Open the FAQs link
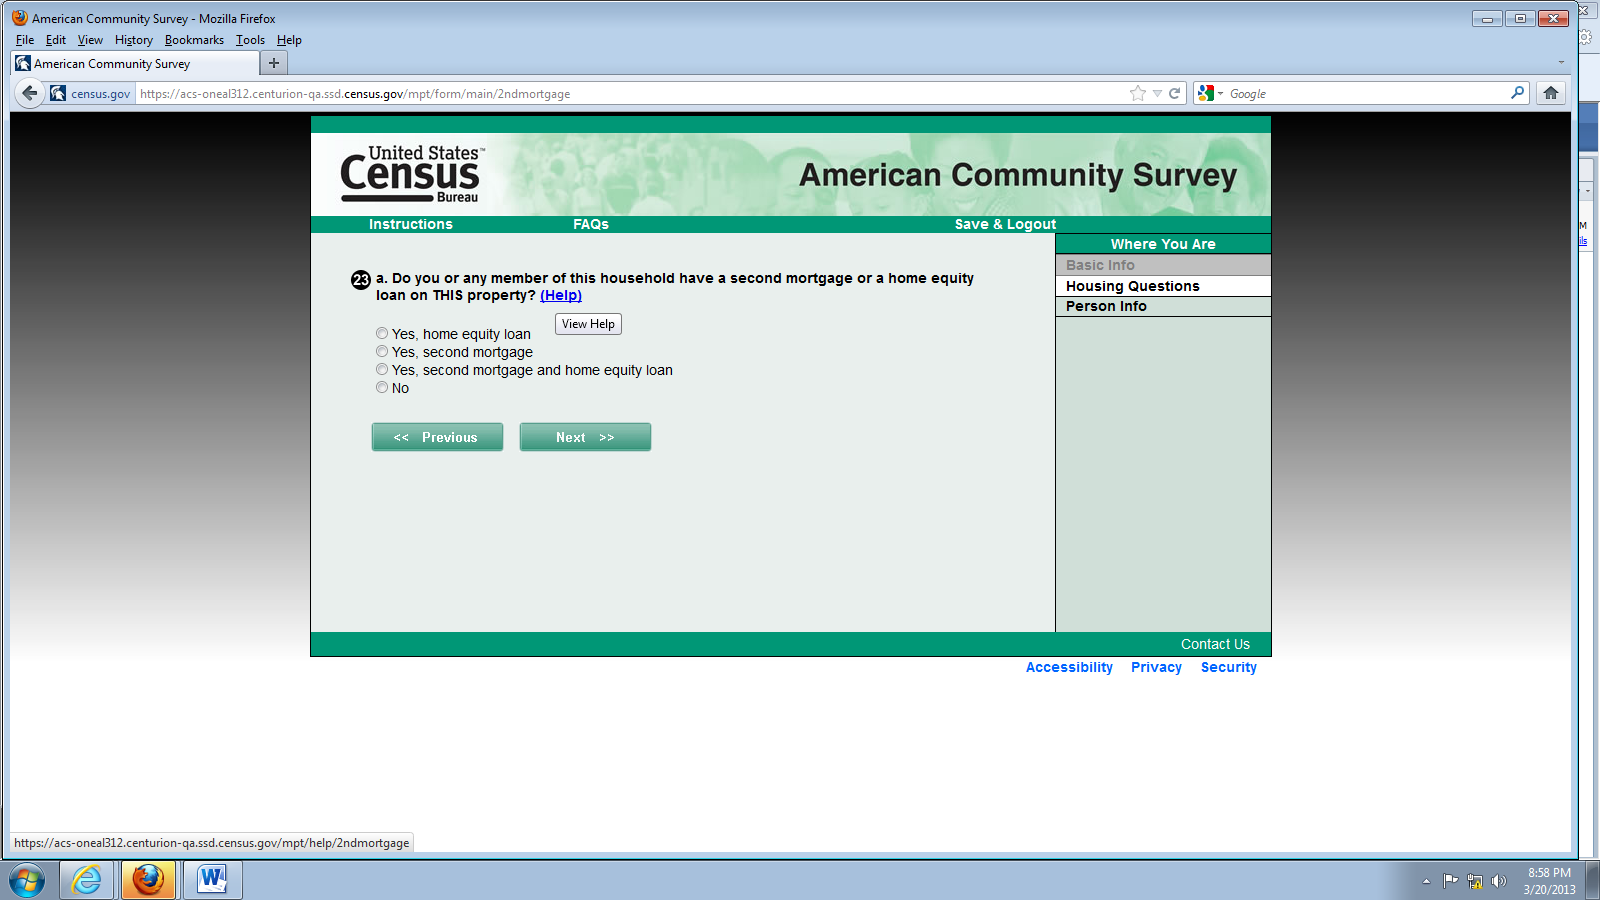The image size is (1600, 900). pos(591,224)
